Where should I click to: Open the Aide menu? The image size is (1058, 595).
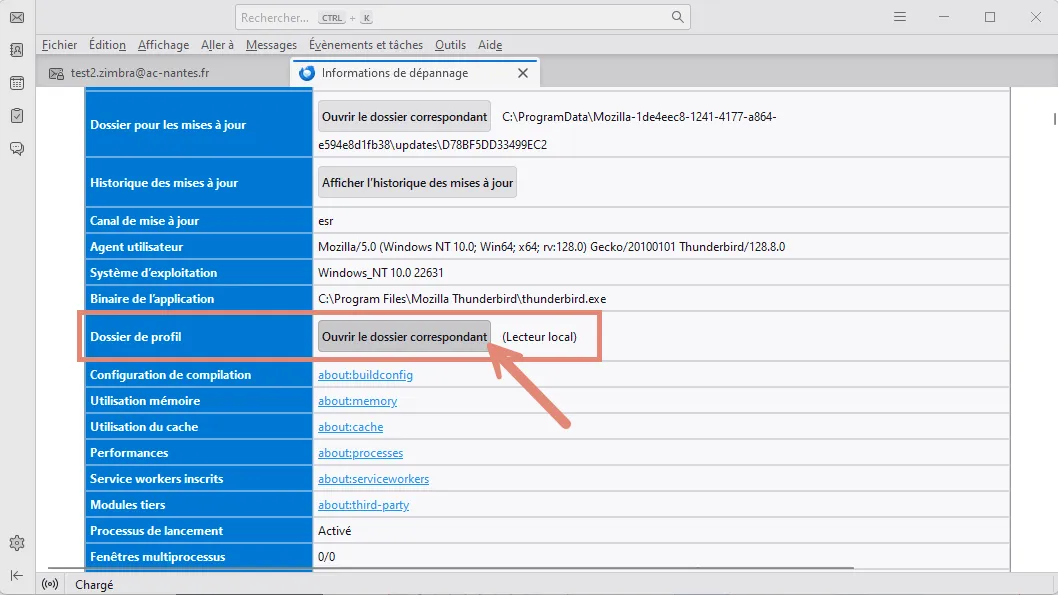point(490,45)
